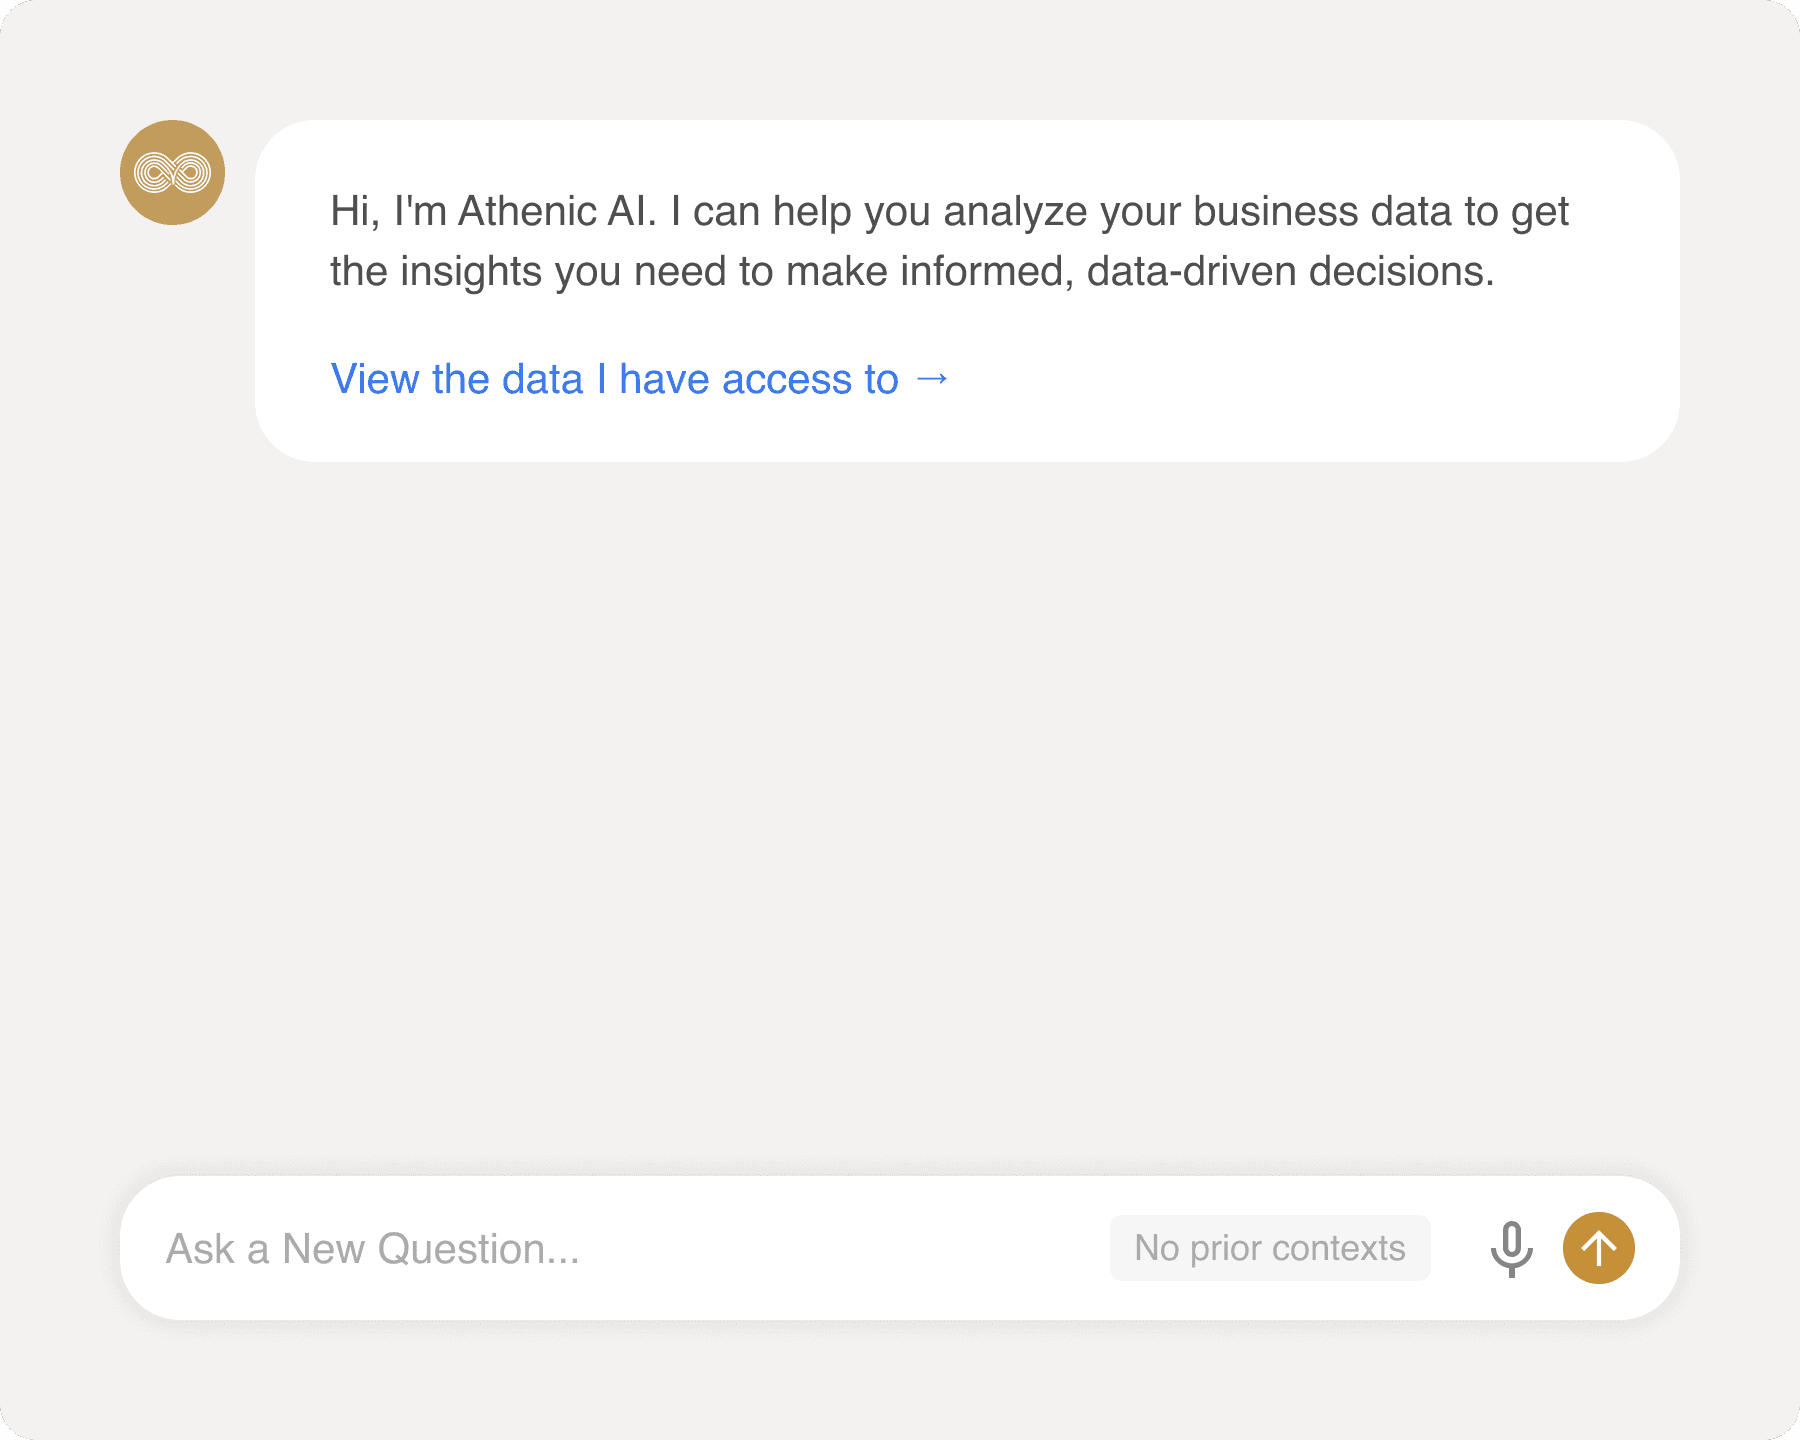Activate dictation via the mic icon
The image size is (1800, 1440).
(1511, 1248)
